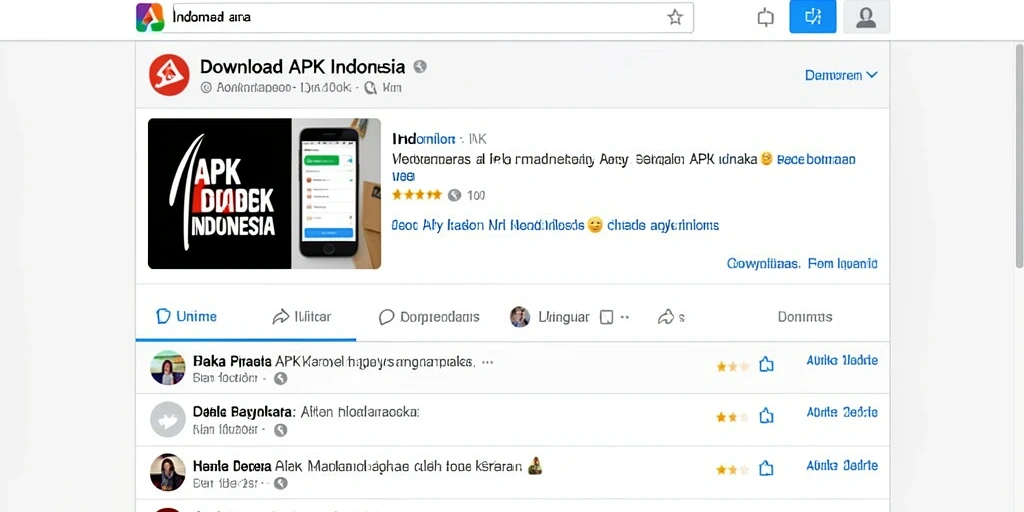Click the blue highlighted toolbar button
1024x512 pixels.
click(x=812, y=17)
